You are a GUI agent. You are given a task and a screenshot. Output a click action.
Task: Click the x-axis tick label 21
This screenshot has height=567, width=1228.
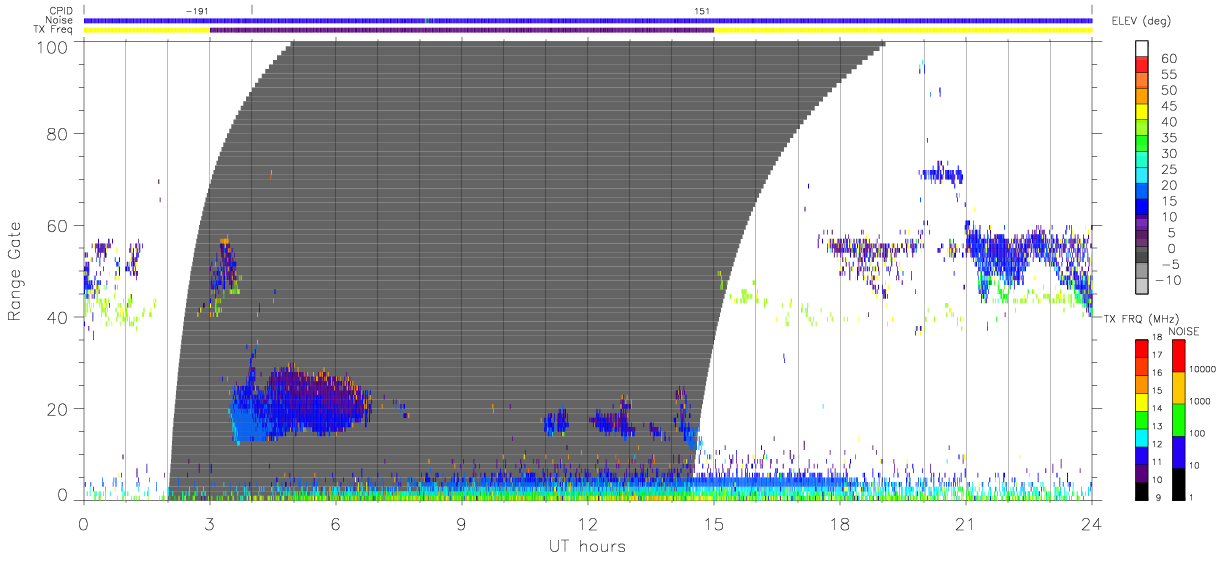966,523
